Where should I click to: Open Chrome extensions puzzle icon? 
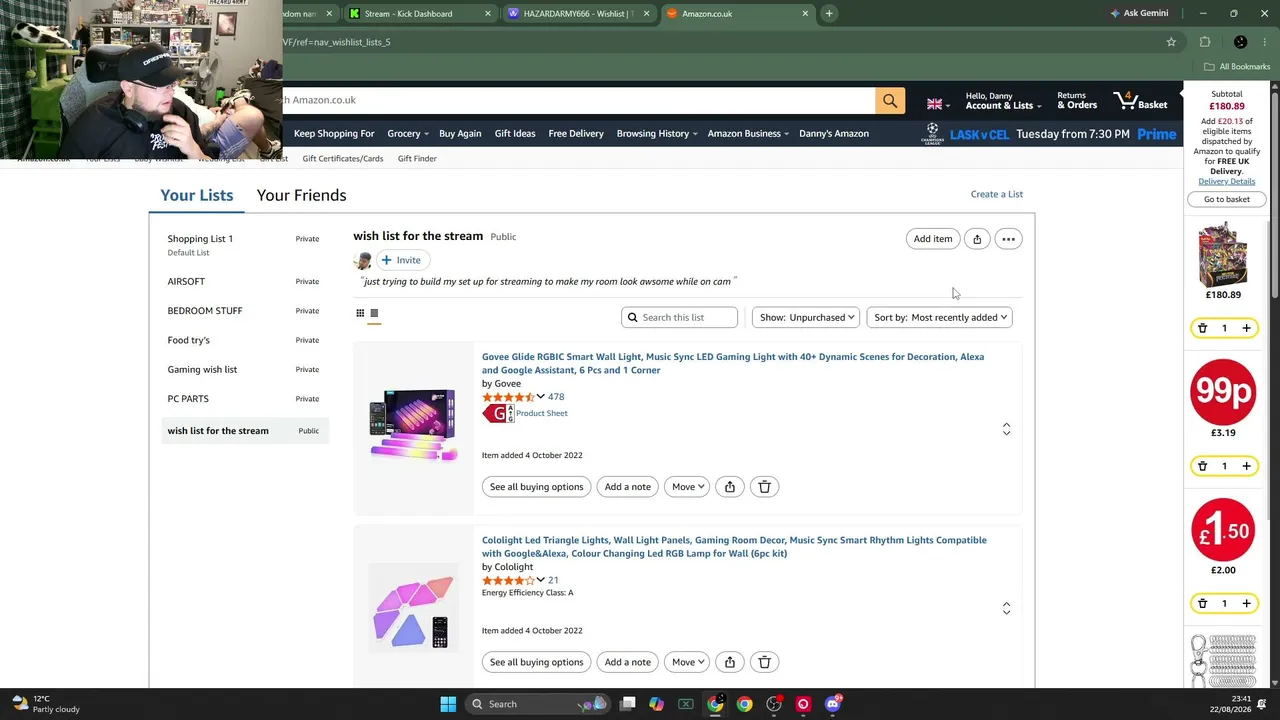coord(1205,42)
